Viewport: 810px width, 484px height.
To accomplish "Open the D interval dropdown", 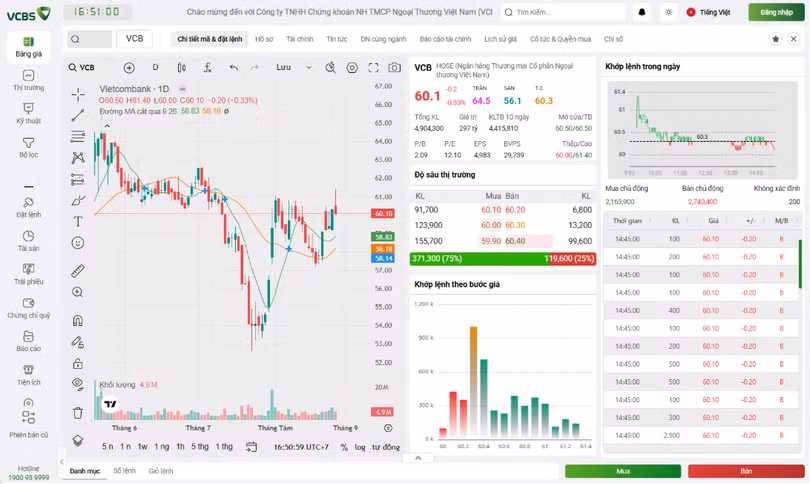I will (x=155, y=67).
